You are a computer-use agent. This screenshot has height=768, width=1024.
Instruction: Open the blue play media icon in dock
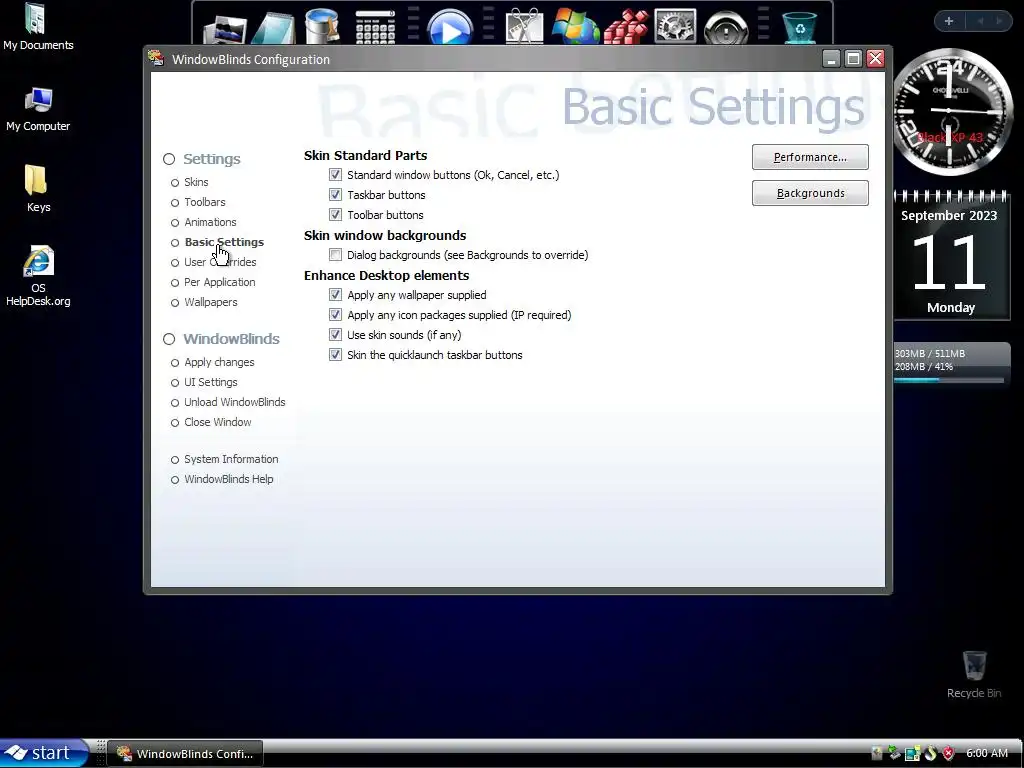450,27
